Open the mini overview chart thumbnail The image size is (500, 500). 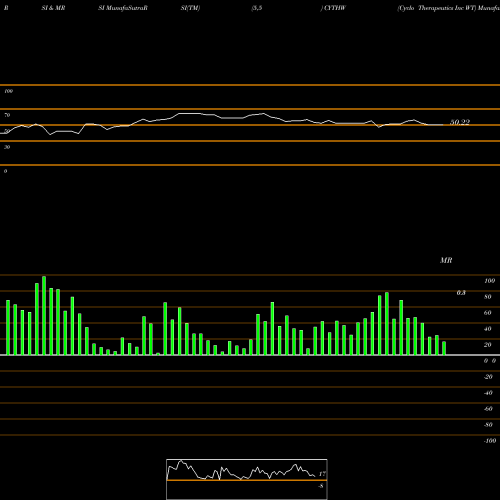247,479
